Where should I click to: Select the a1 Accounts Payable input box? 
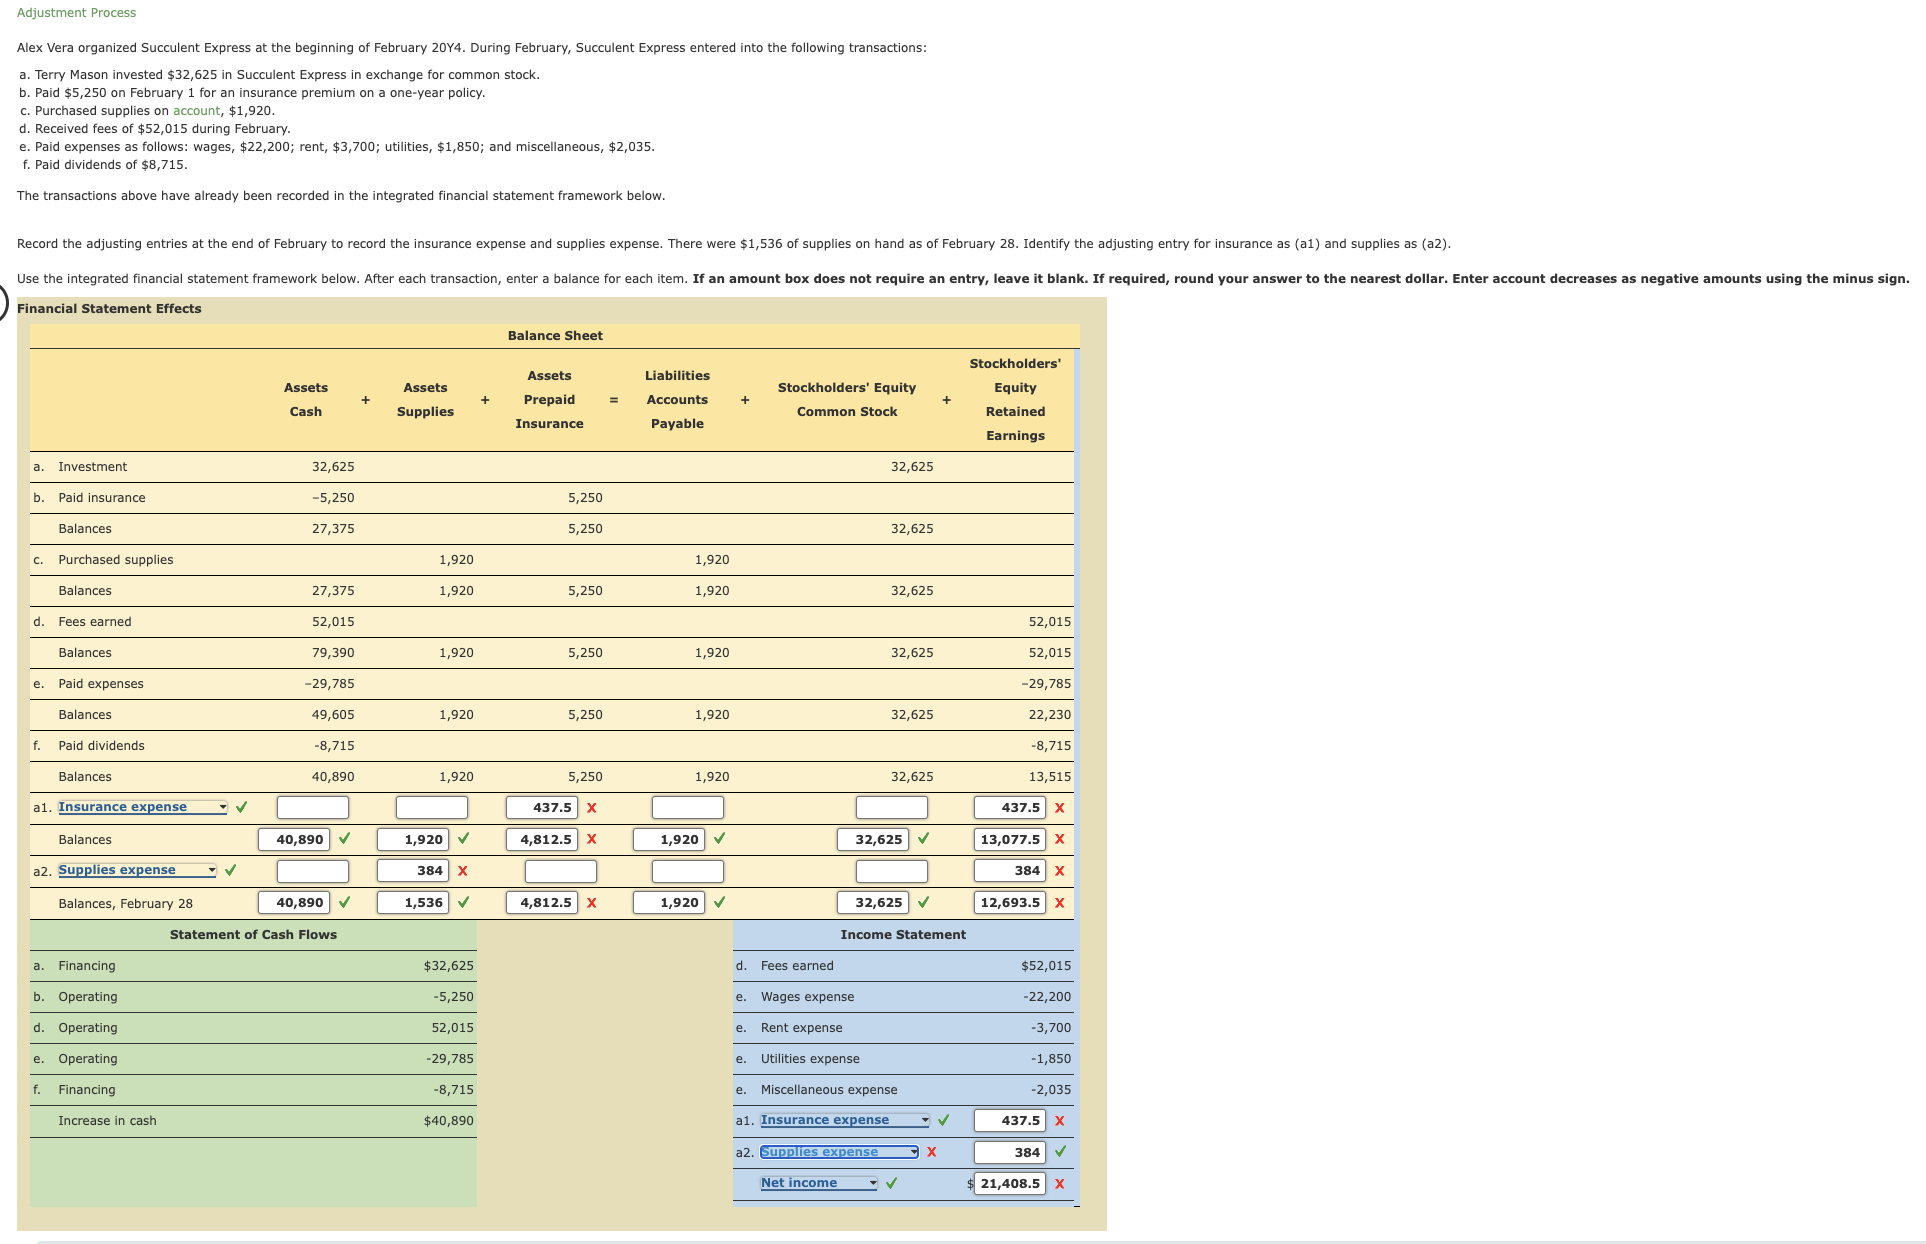click(x=688, y=807)
